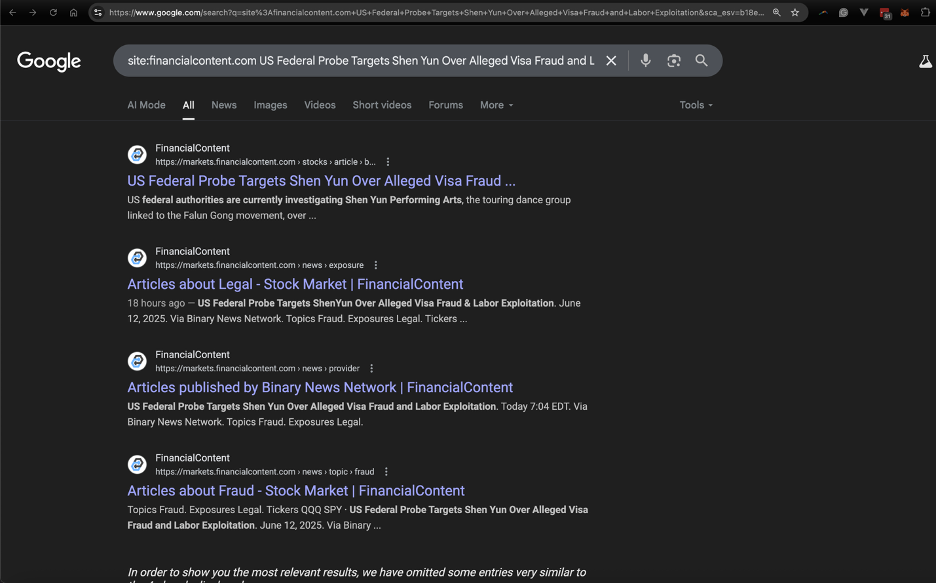Start voice search with microphone
936x584 pixels.
coord(645,60)
